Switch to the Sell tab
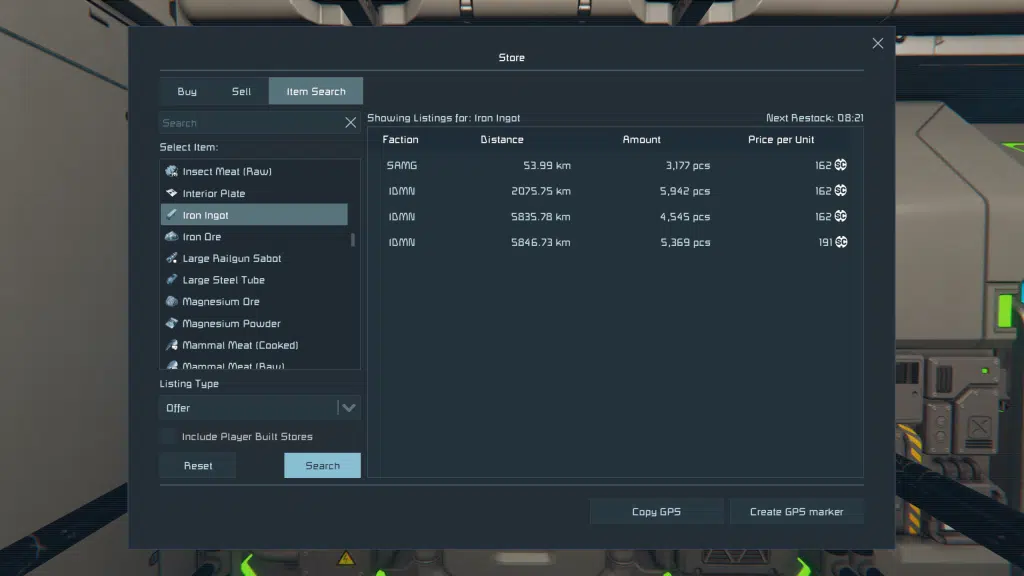The height and width of the screenshot is (576, 1024). tap(241, 91)
